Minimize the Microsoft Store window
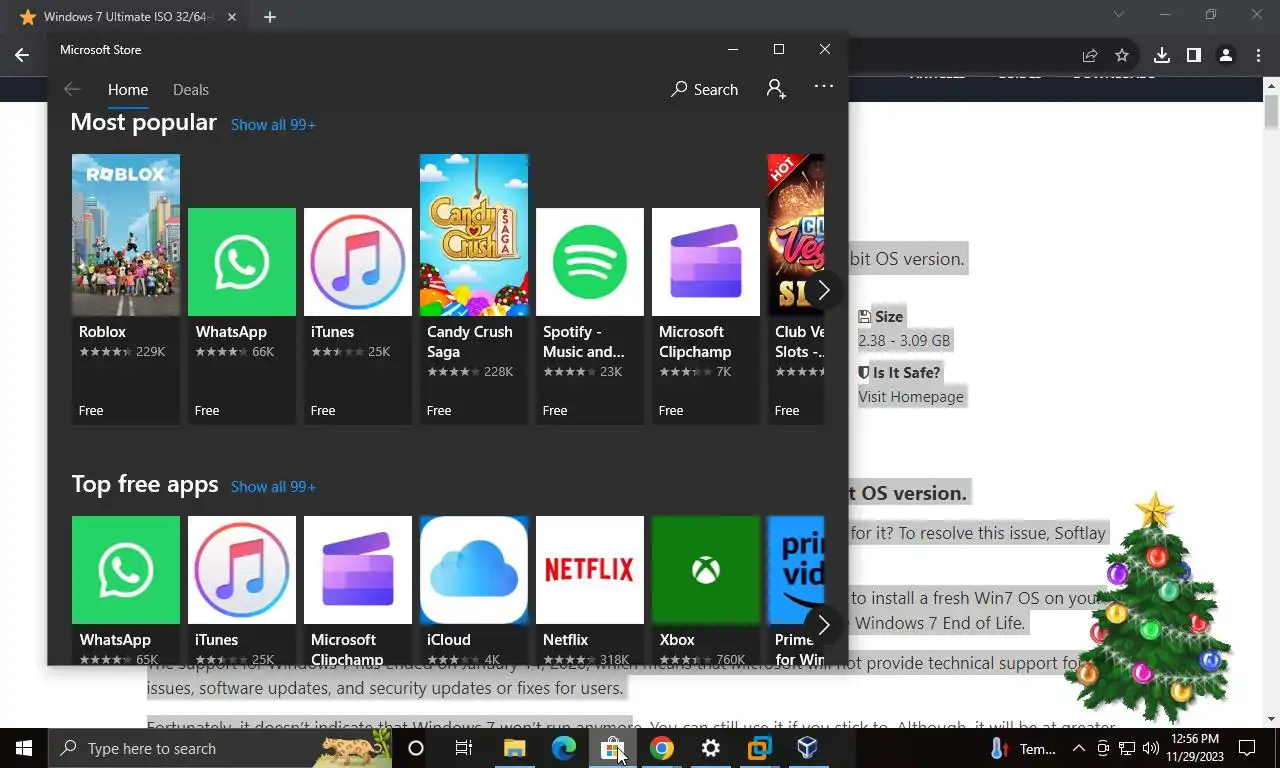 tap(733, 49)
